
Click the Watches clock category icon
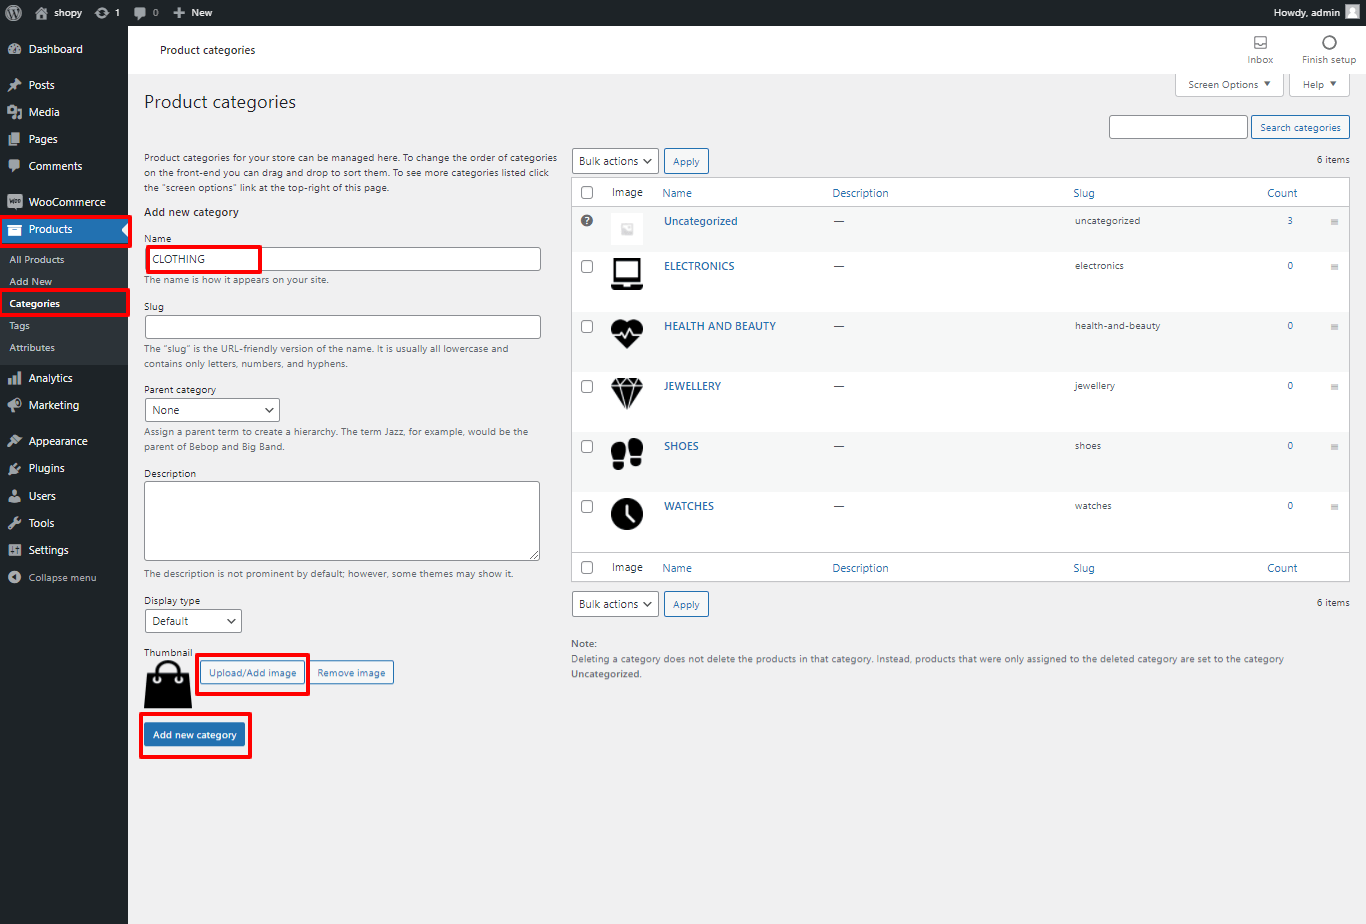pyautogui.click(x=627, y=513)
